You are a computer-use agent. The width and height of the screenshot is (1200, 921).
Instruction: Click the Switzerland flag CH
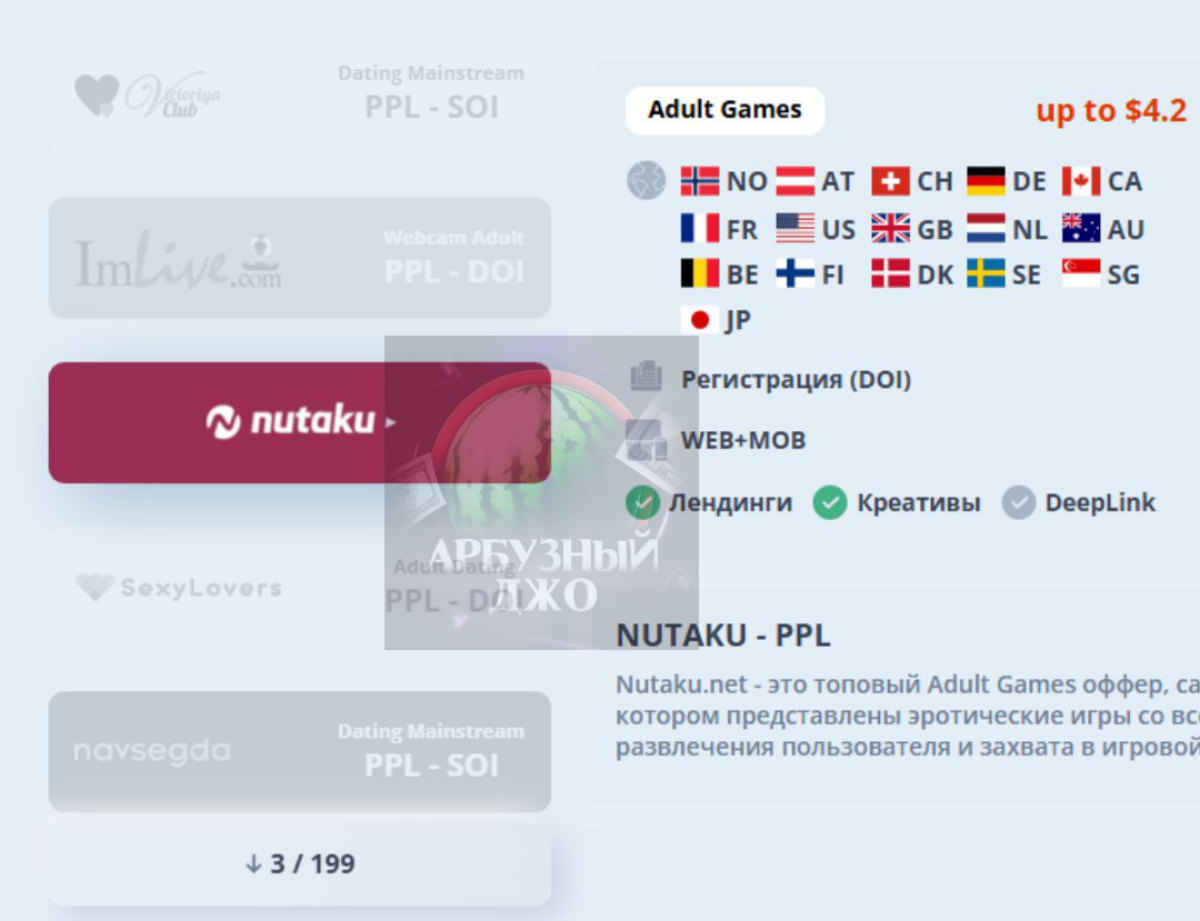coord(891,181)
